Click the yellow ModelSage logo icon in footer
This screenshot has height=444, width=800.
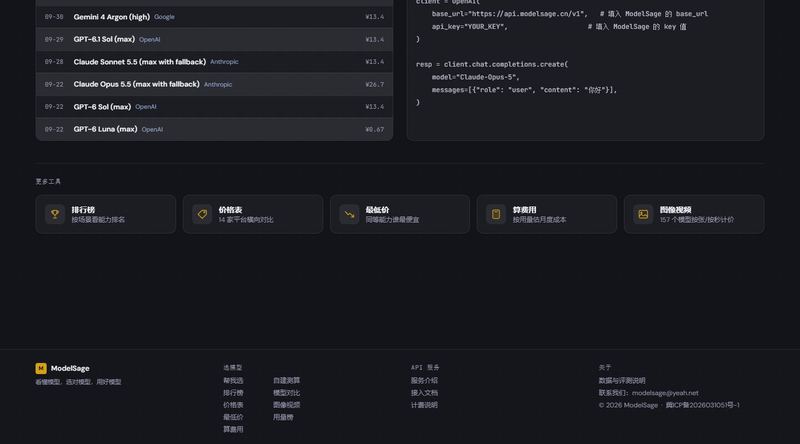click(x=41, y=368)
